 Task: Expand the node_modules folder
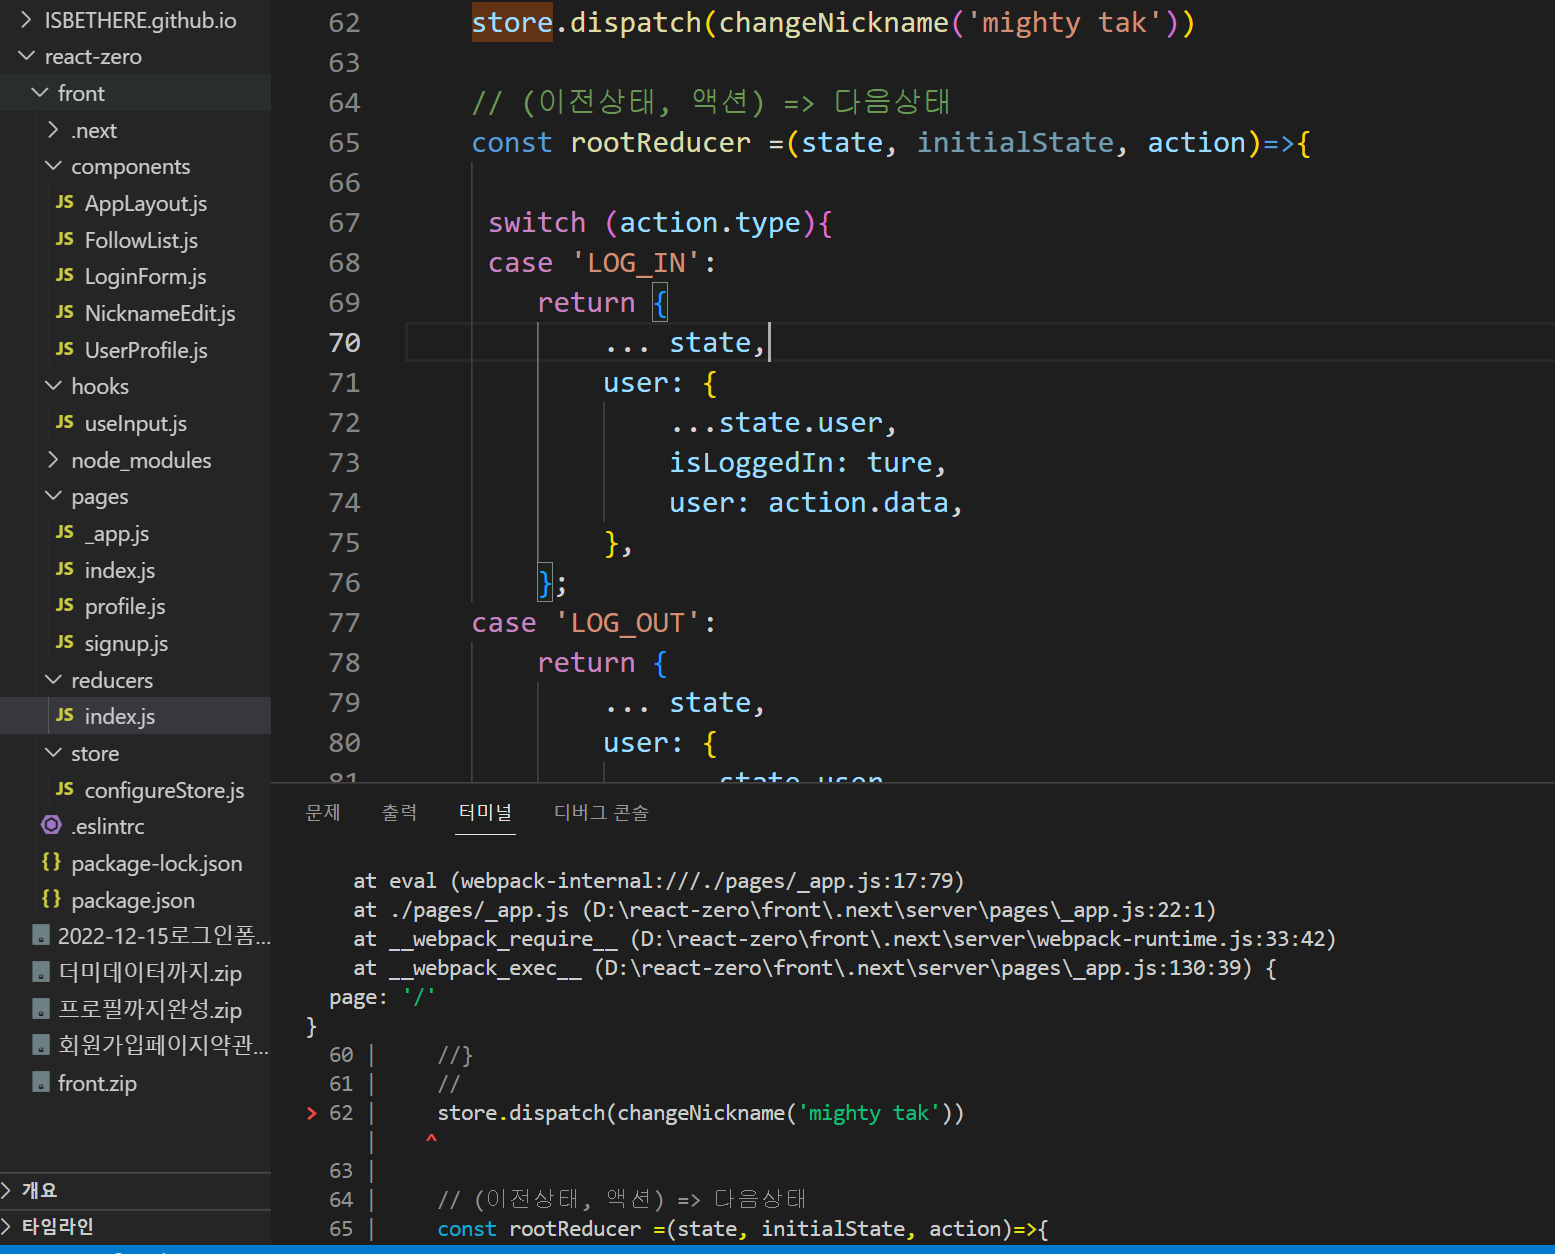(140, 461)
